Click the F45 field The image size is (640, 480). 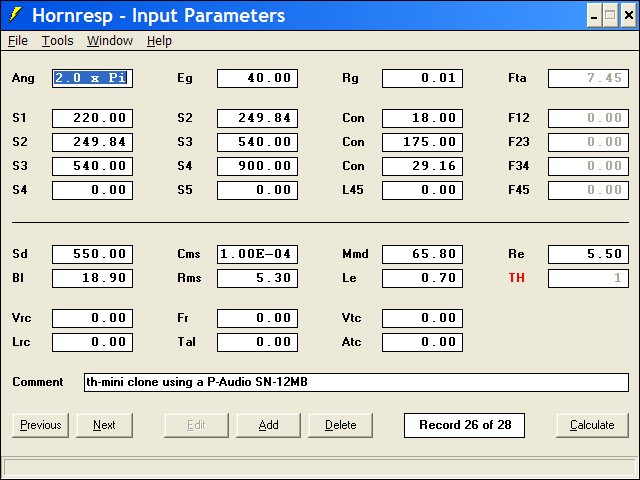[x=588, y=190]
